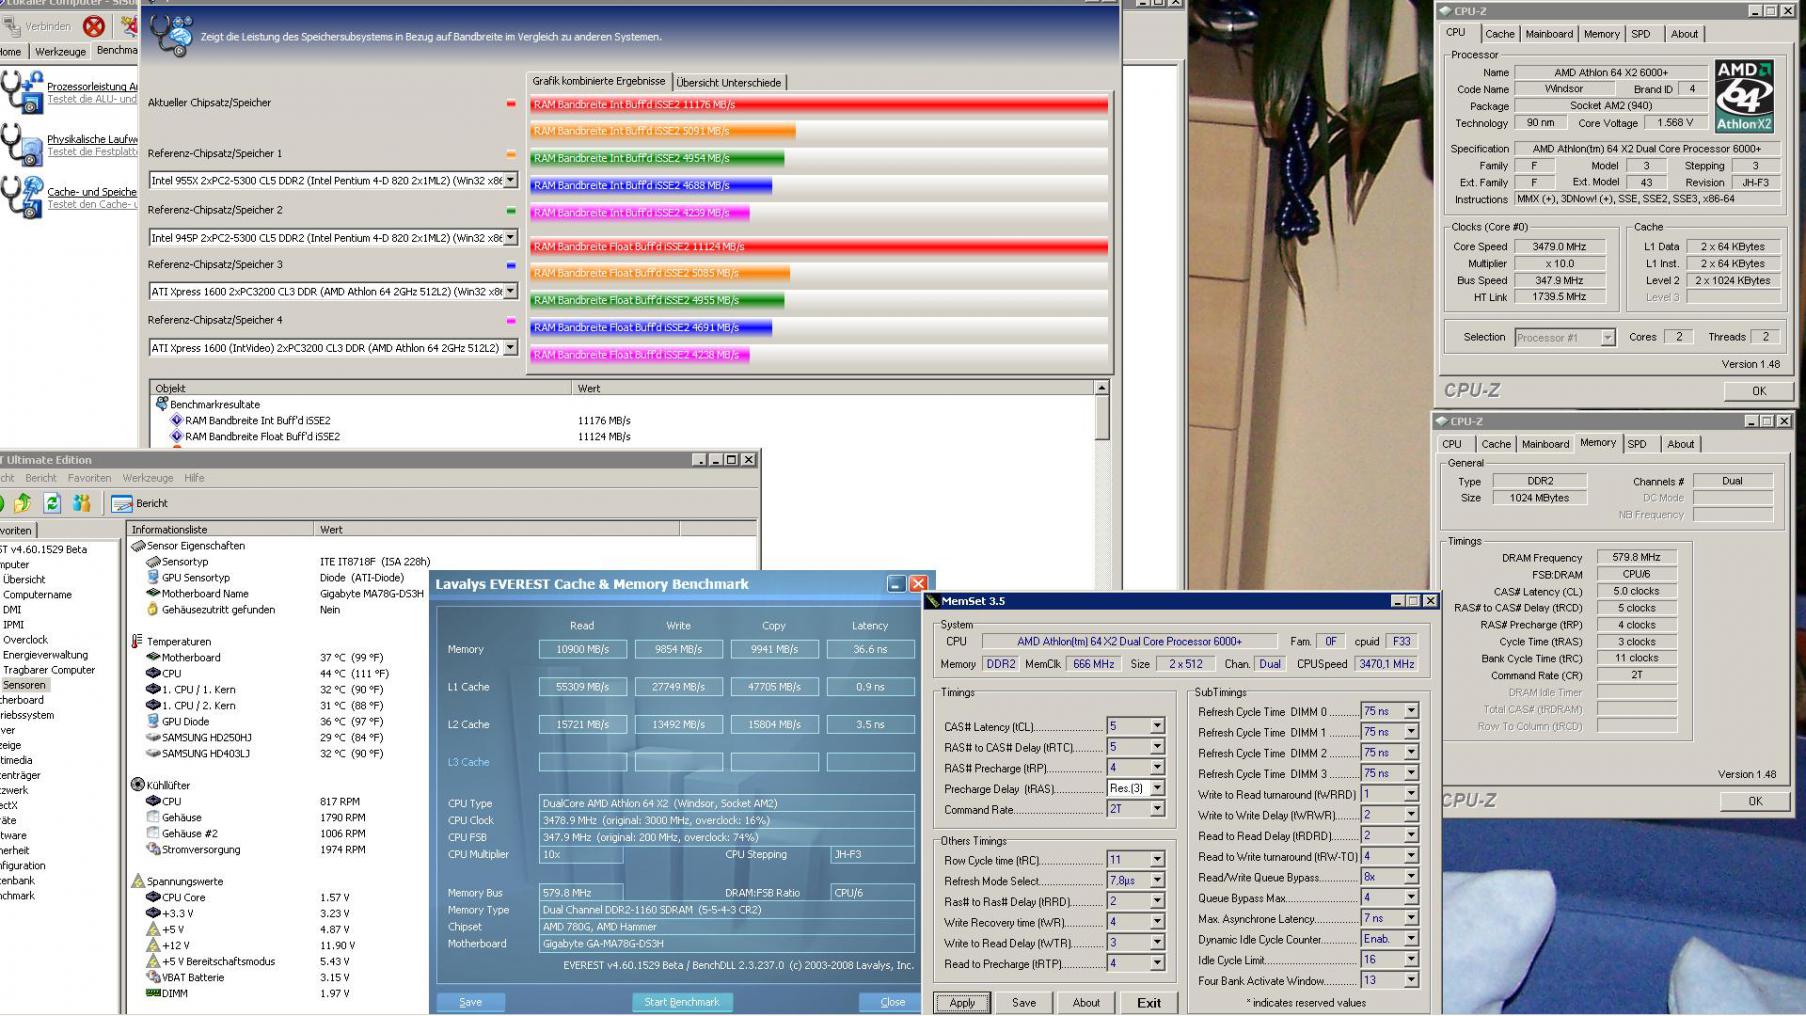The height and width of the screenshot is (1016, 1806).
Task: Open Cache tab in lower CPU-Z window
Action: (1496, 444)
